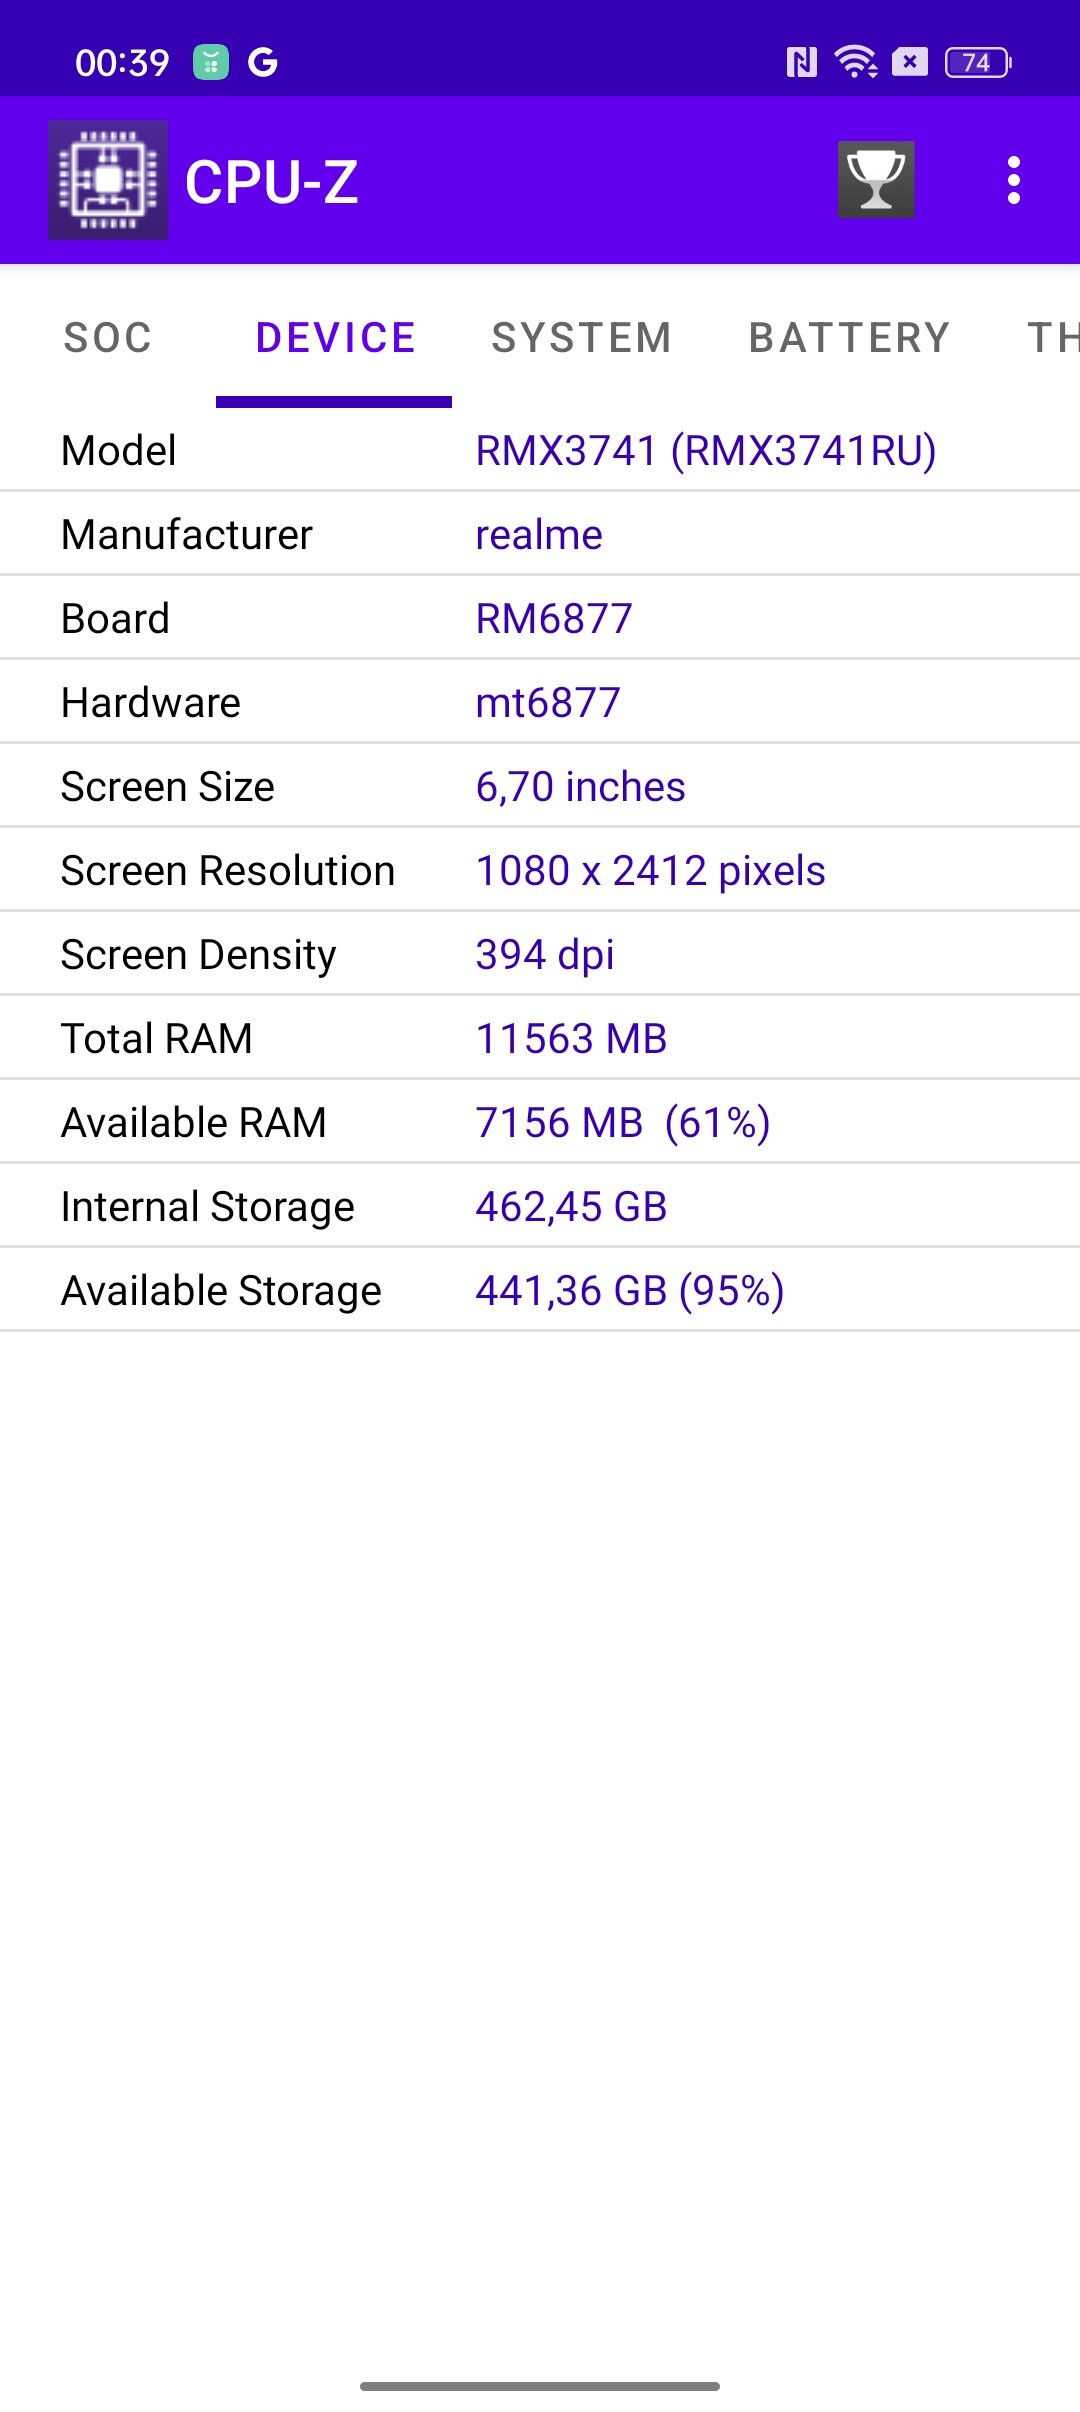Tap the CPU-Z chip logo icon
Screen dimensions: 1080x2412
pos(108,180)
